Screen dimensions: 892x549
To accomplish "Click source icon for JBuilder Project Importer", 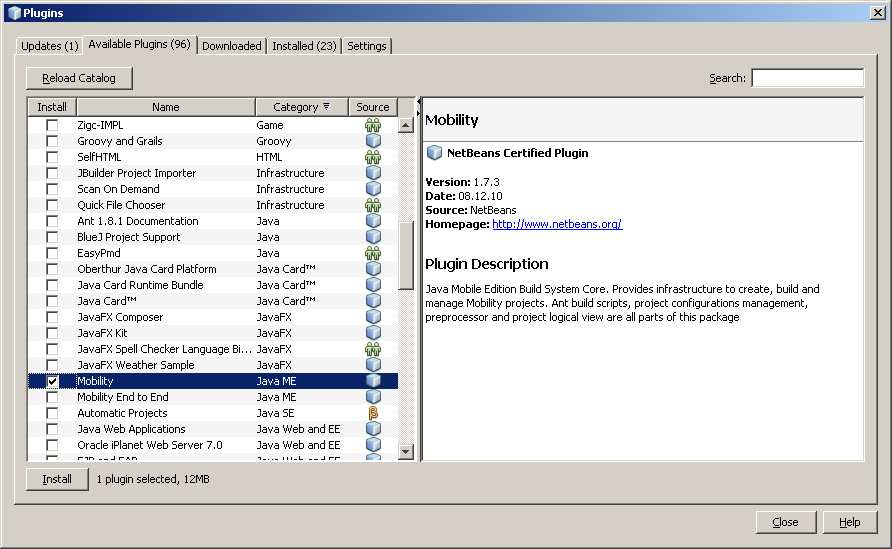I will [373, 173].
